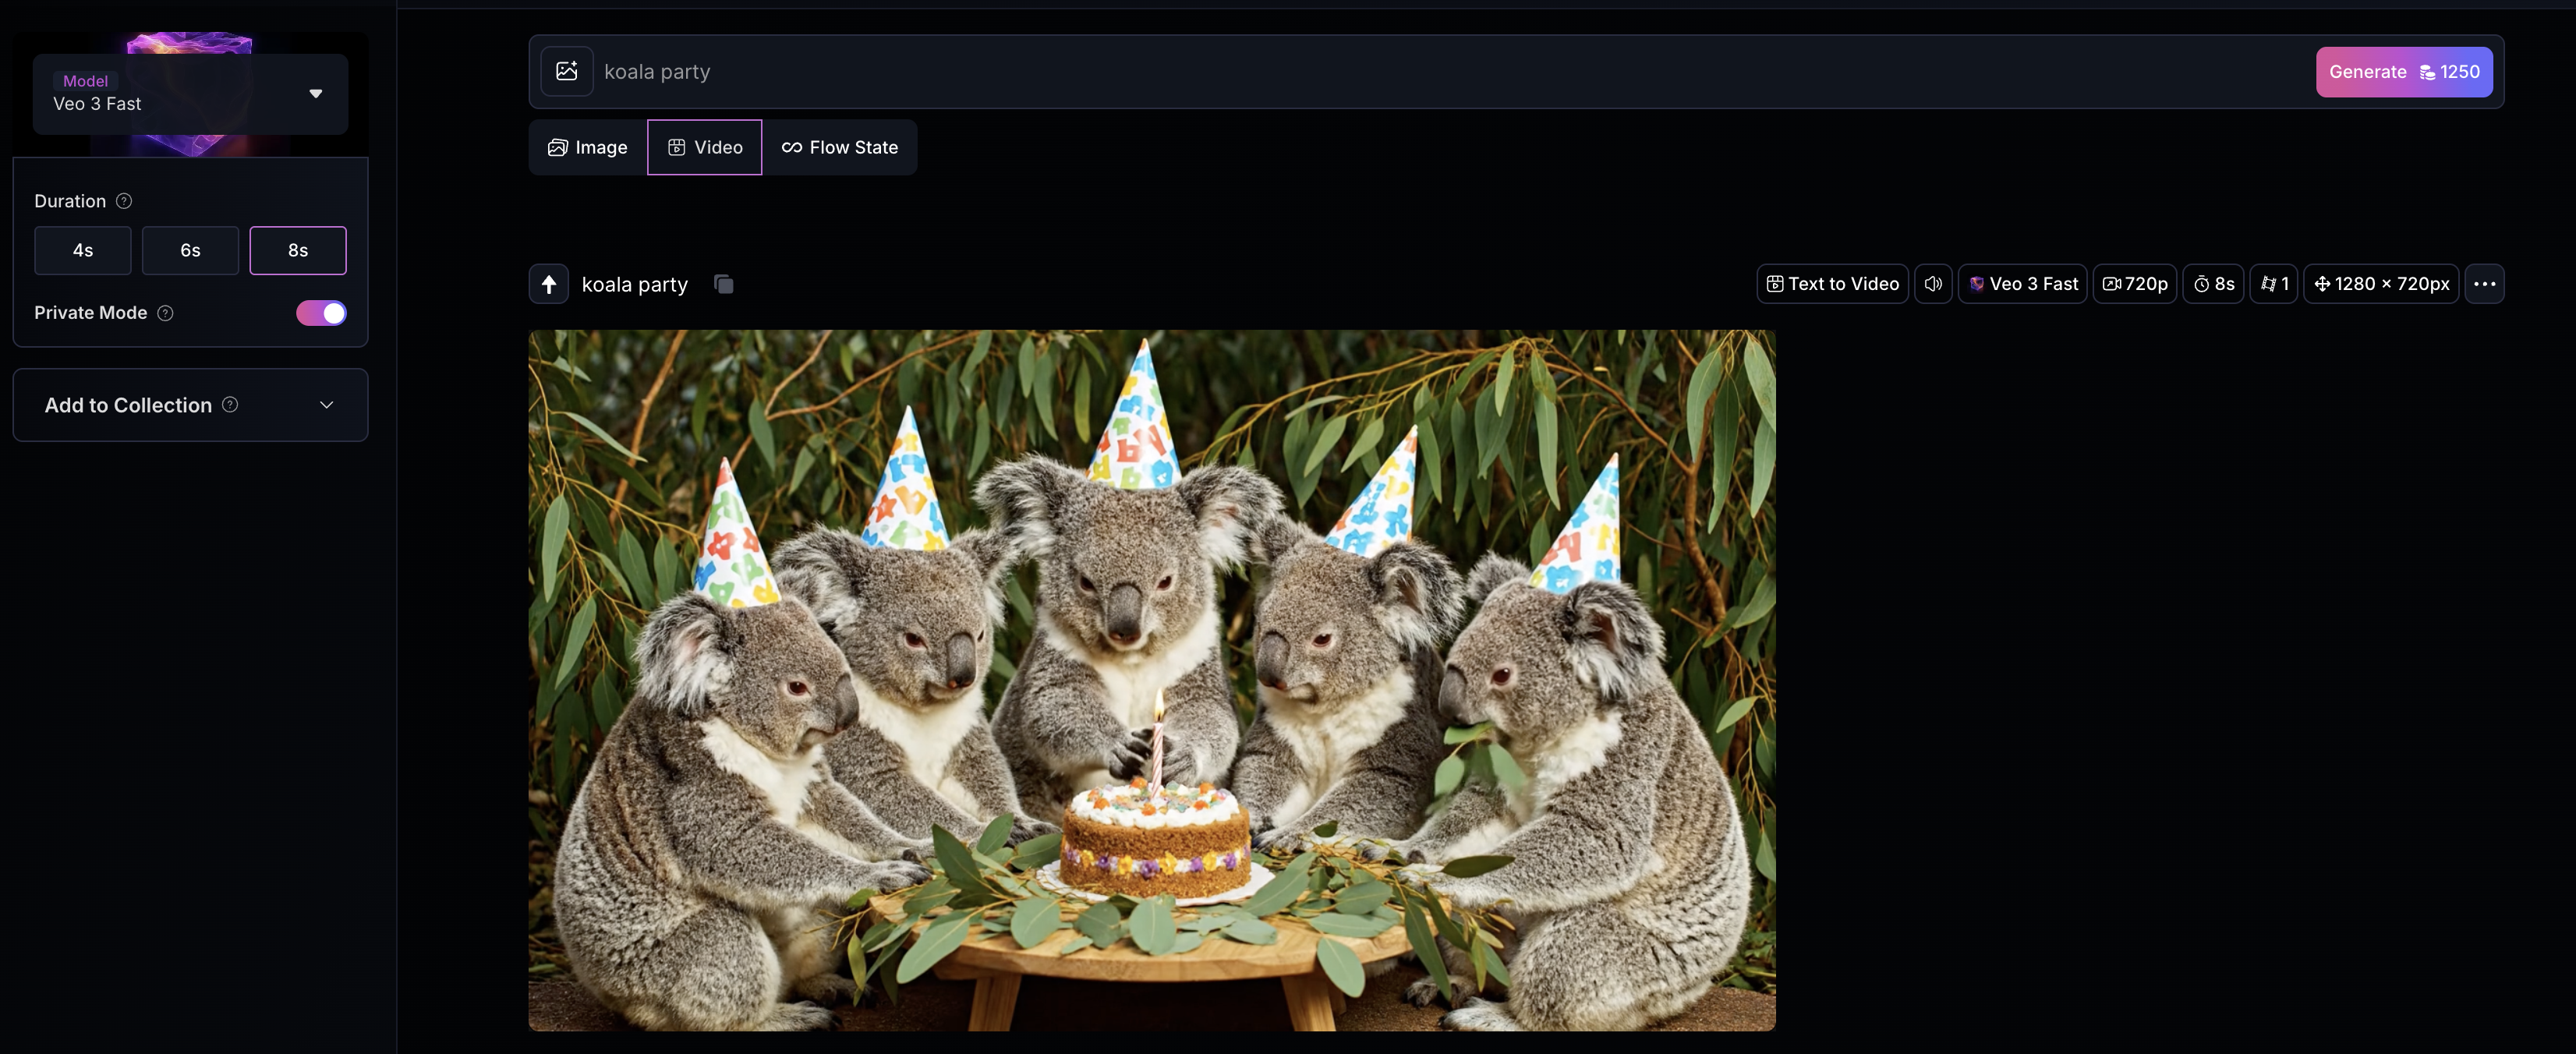
Task: Select 6s duration
Action: tap(190, 250)
